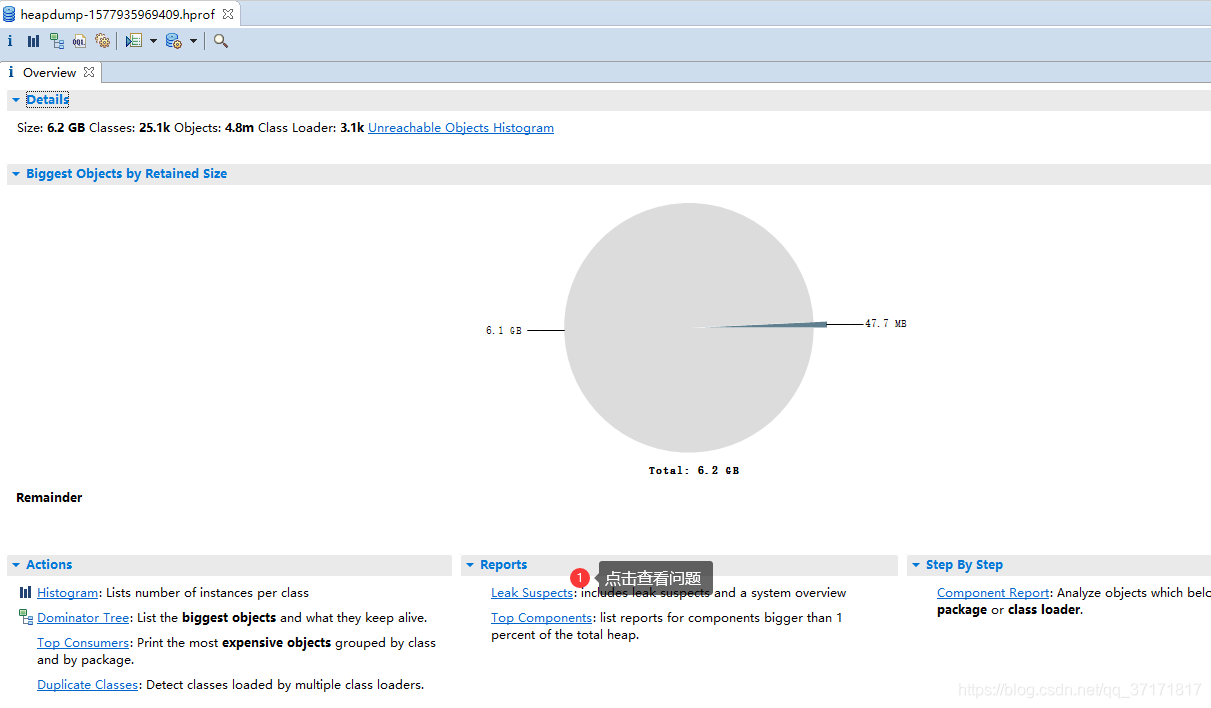Open the expert system test dropdown arrow
The height and width of the screenshot is (708, 1211).
[152, 41]
